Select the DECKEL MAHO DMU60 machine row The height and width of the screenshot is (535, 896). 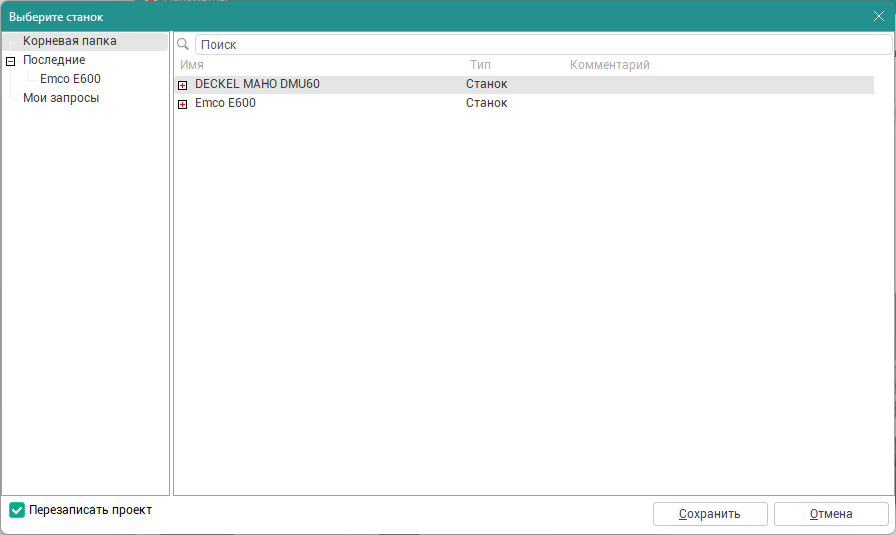pyautogui.click(x=257, y=84)
